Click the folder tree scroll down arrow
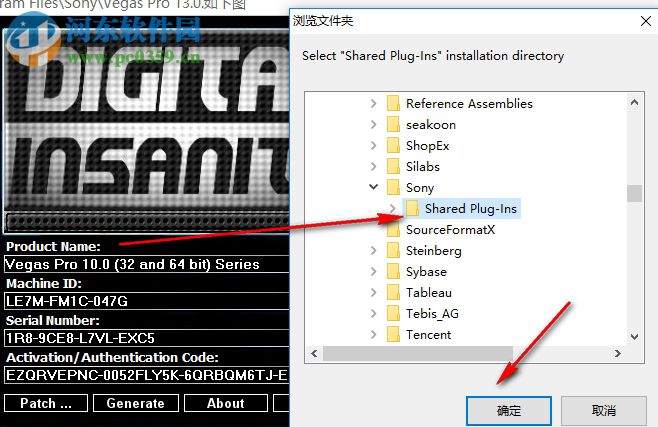Screen dimensions: 658x427 (634, 336)
